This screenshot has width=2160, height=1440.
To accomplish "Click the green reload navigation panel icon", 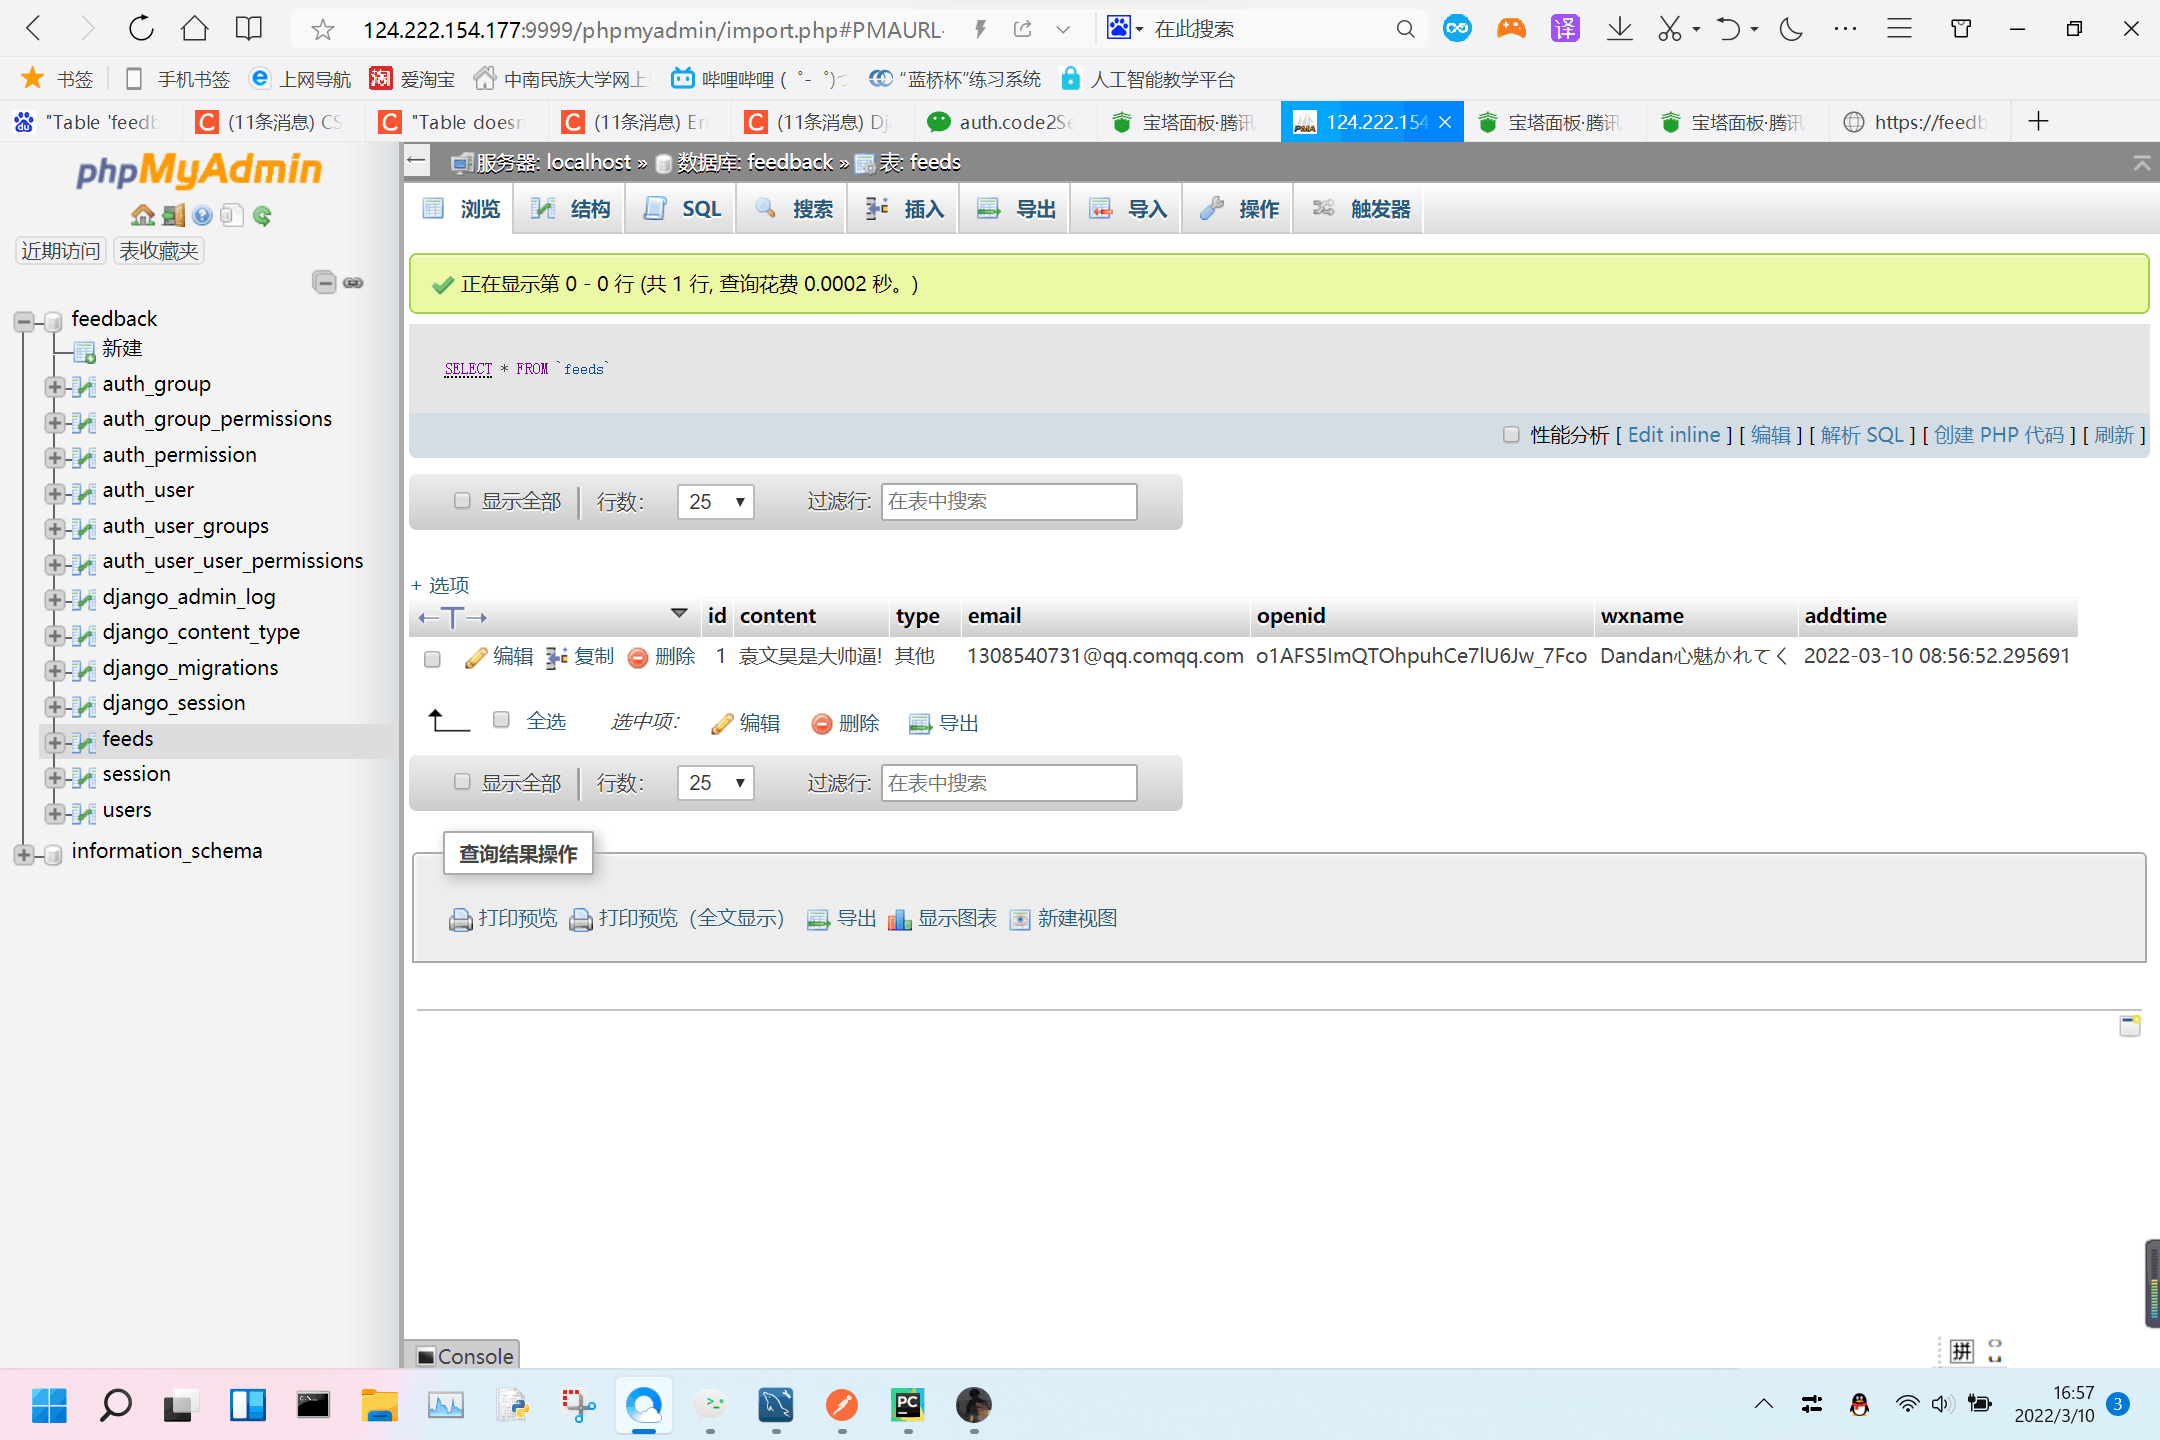I will [262, 215].
